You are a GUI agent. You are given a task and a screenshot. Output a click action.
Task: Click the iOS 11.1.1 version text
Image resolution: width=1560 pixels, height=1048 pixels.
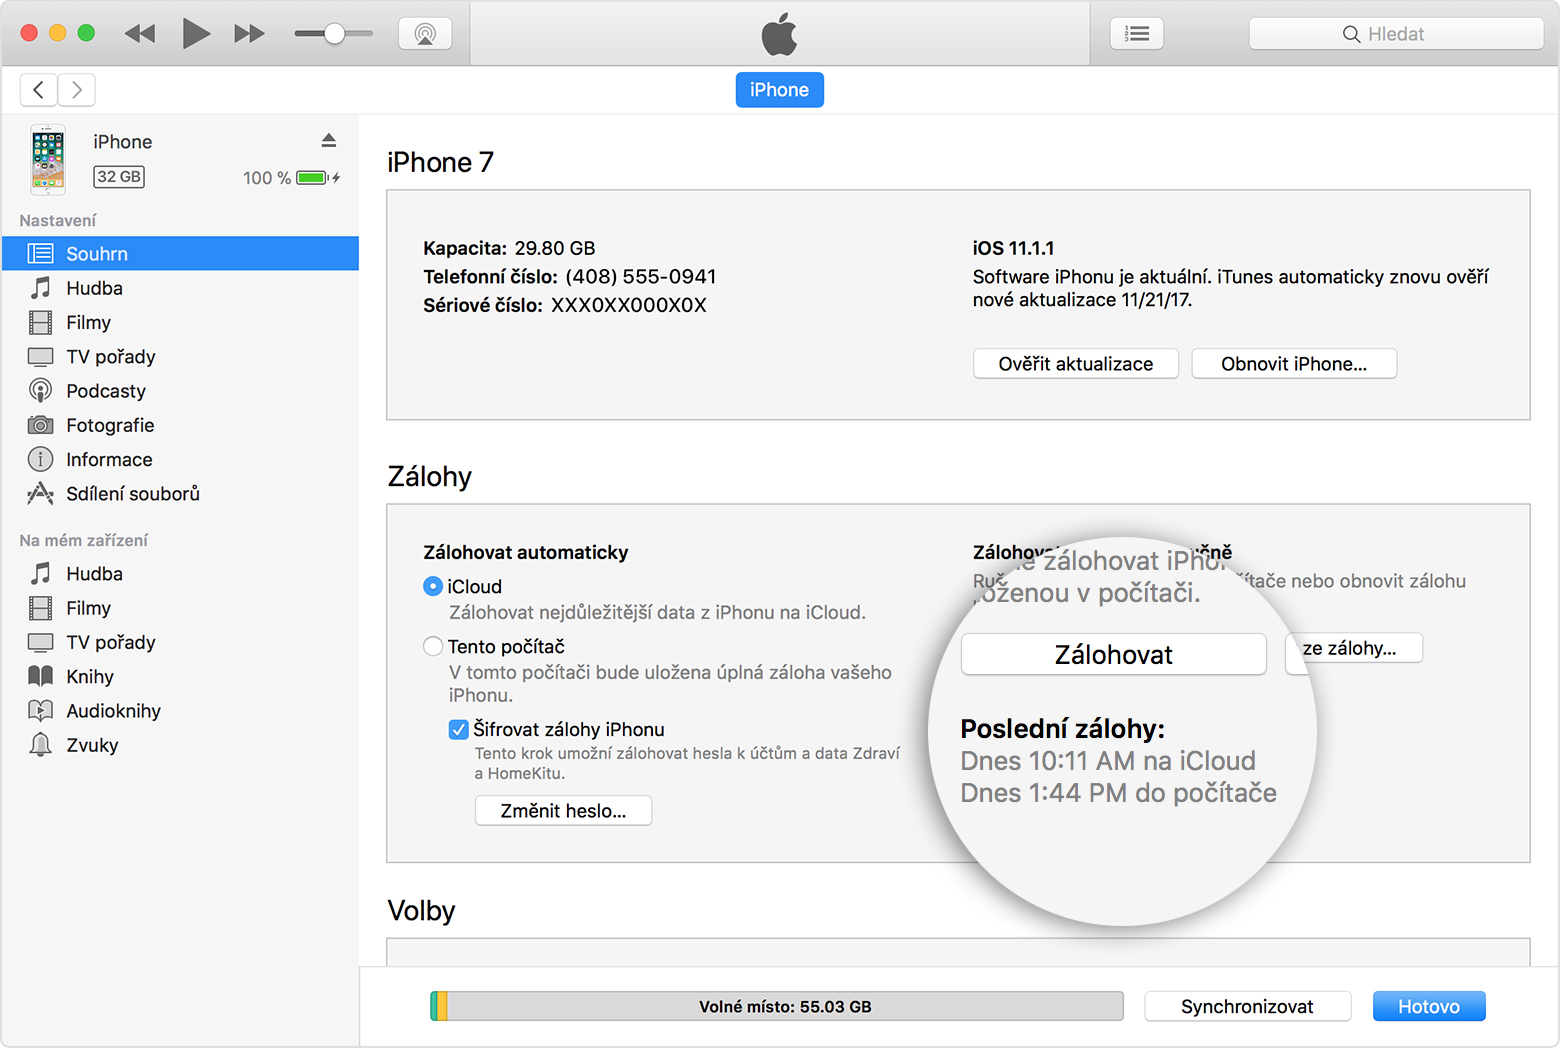(x=1013, y=248)
